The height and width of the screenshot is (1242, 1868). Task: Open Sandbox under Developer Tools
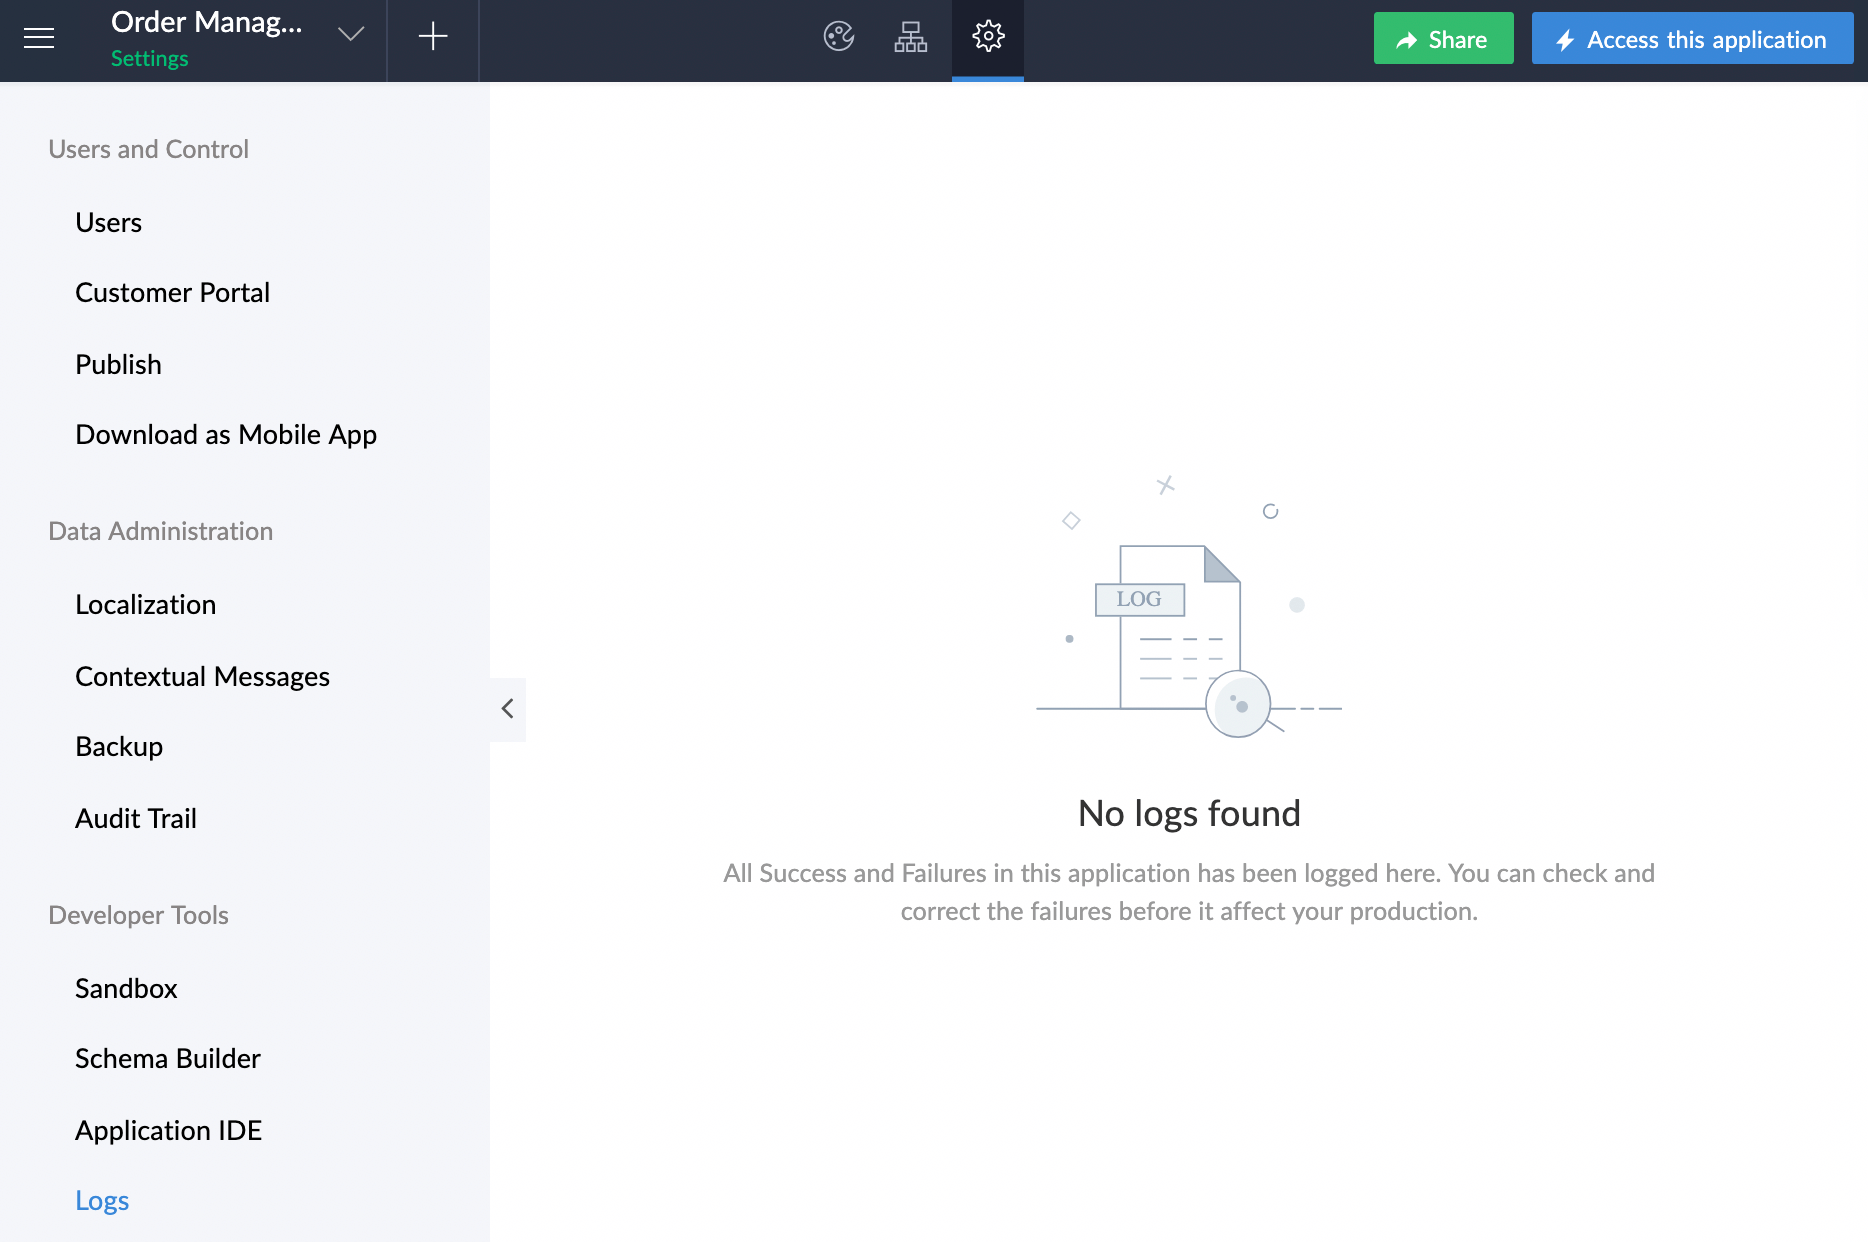126,988
